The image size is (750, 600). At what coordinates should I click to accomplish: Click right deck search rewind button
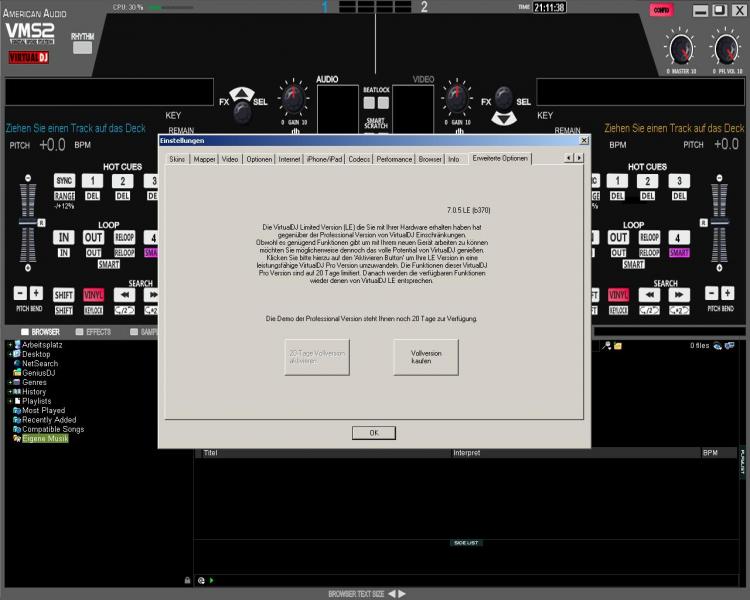point(649,295)
